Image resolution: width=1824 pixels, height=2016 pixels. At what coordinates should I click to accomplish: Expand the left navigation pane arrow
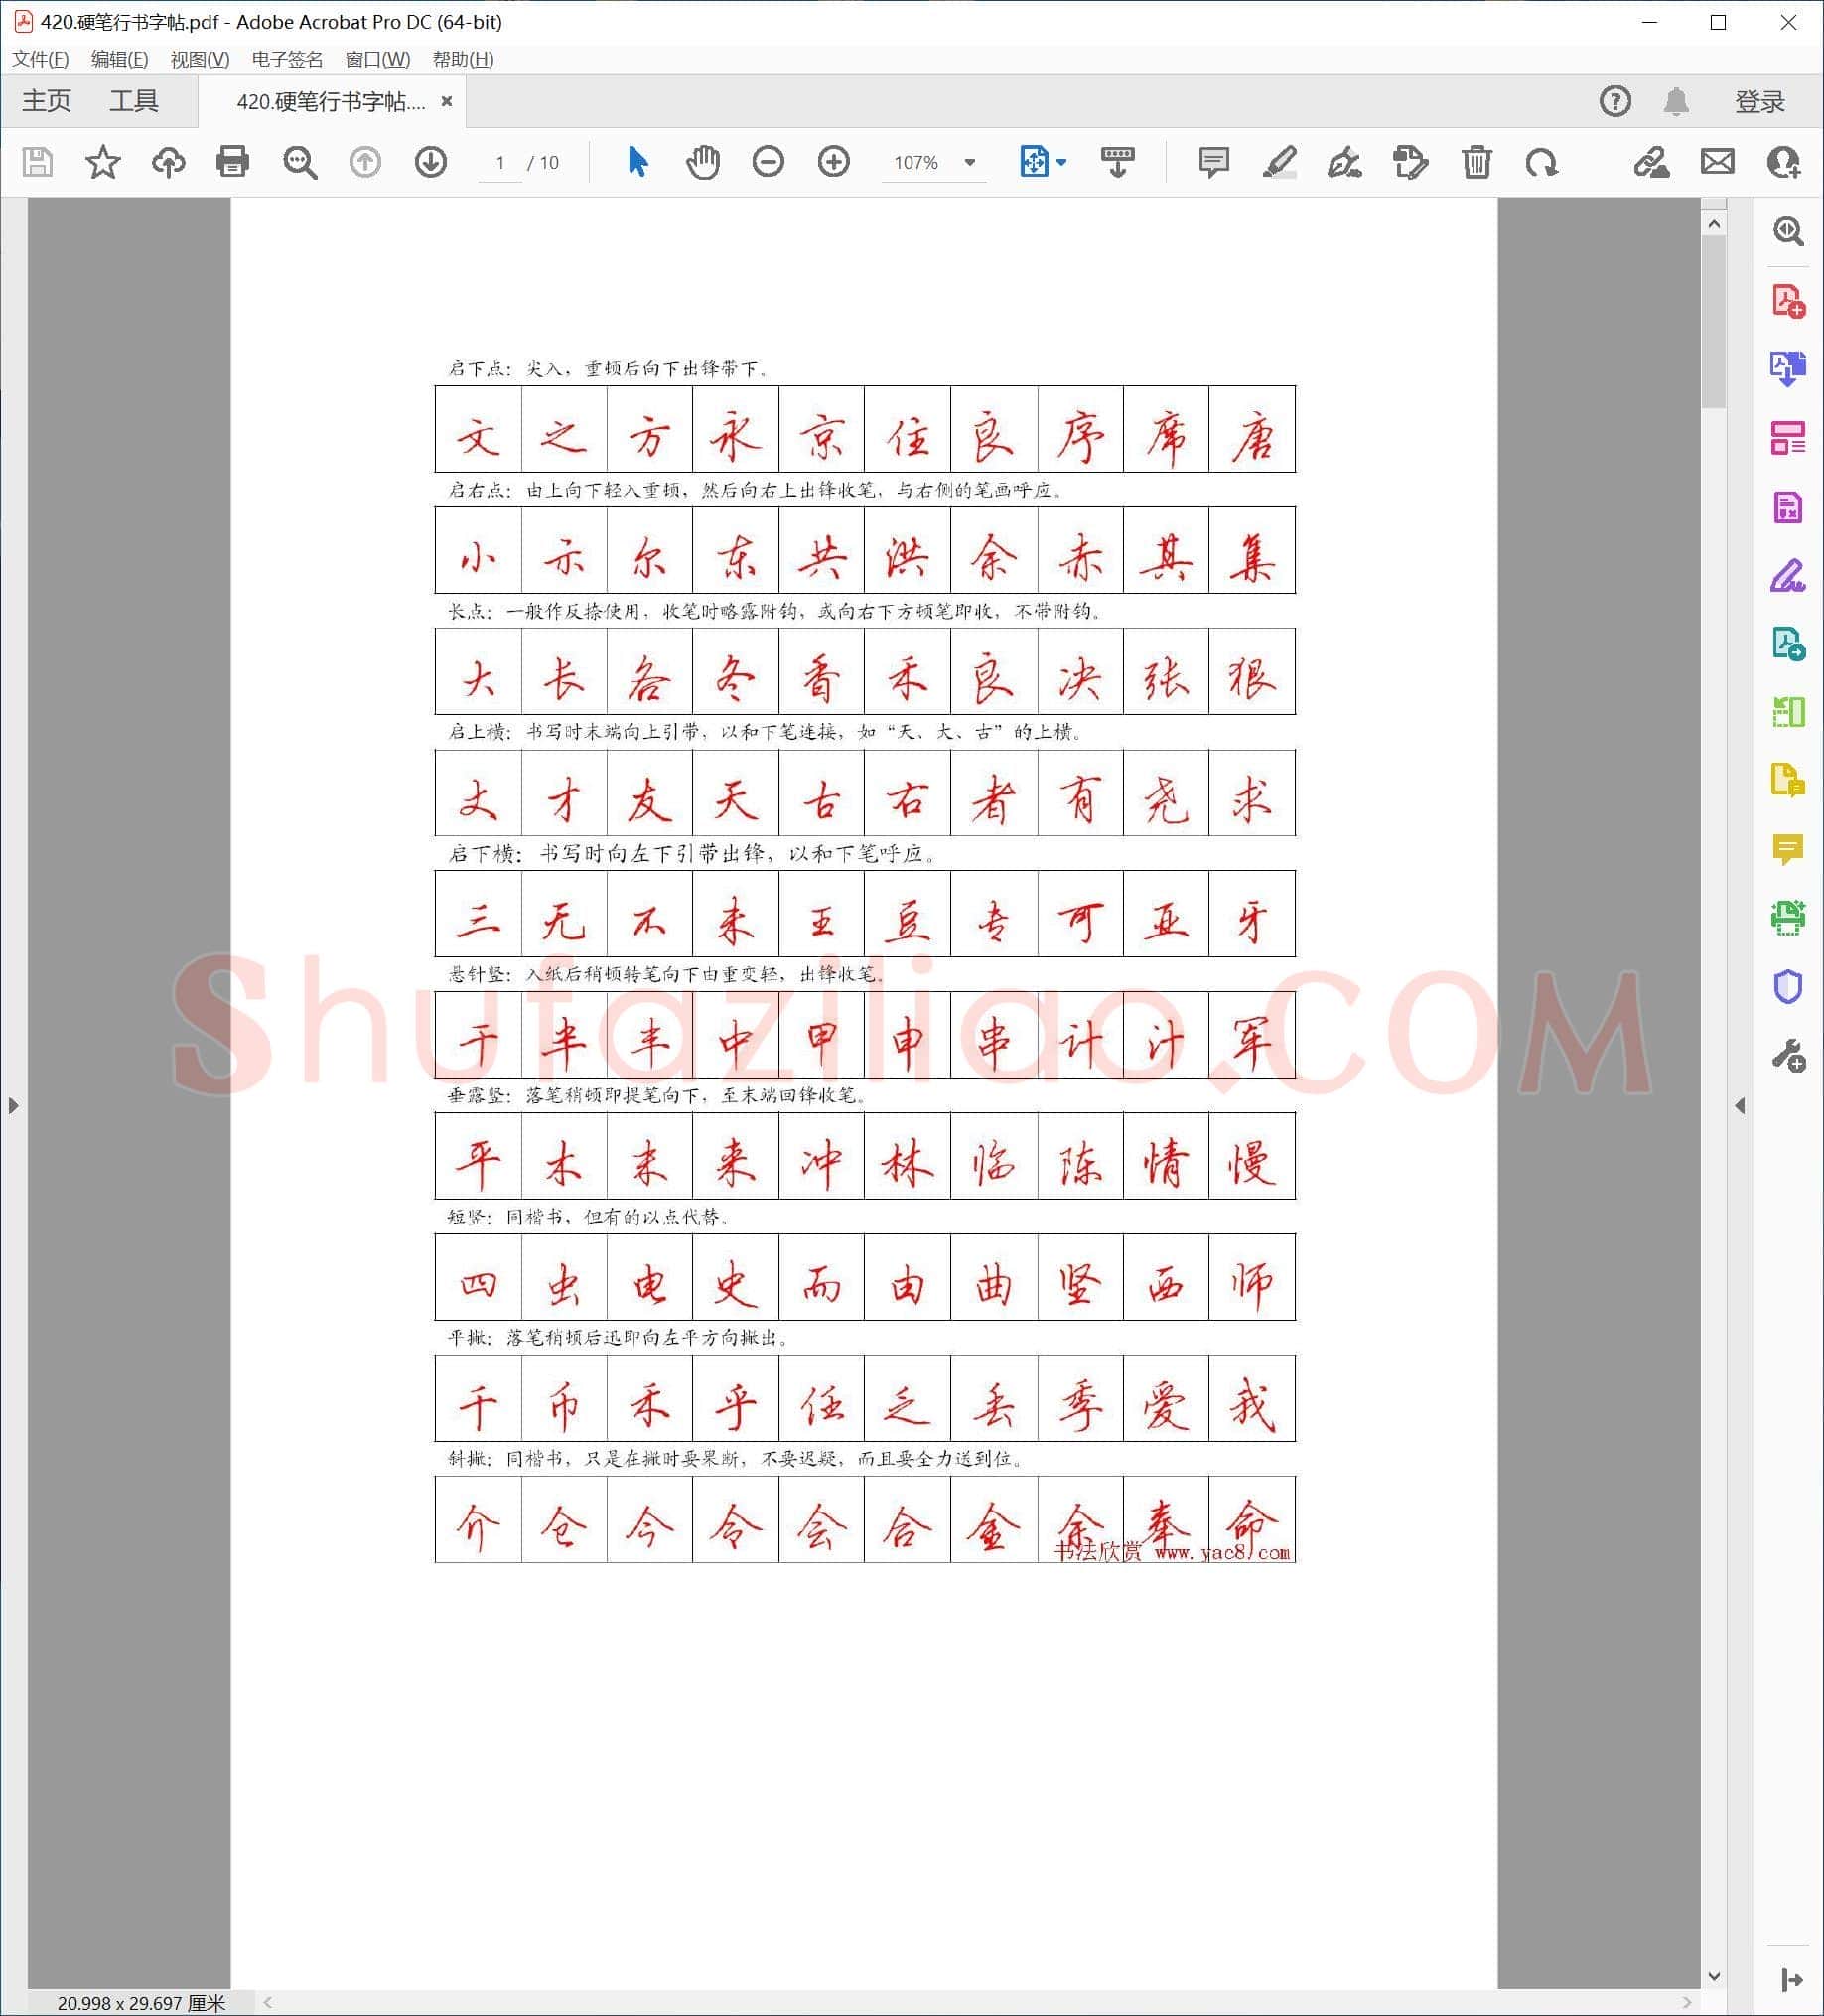point(13,1106)
